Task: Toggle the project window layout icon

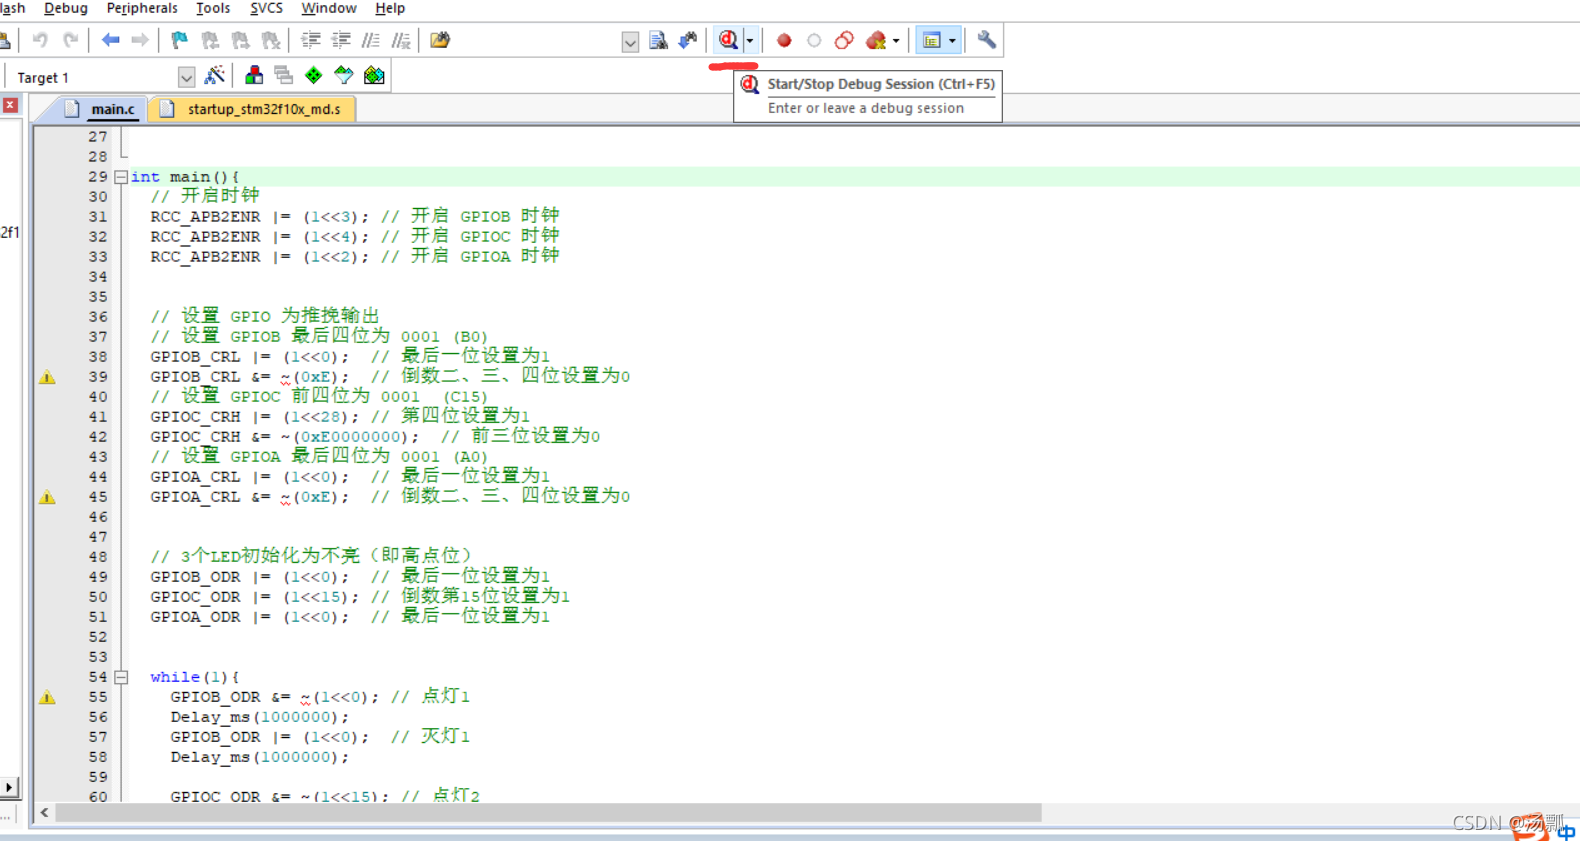Action: [932, 40]
